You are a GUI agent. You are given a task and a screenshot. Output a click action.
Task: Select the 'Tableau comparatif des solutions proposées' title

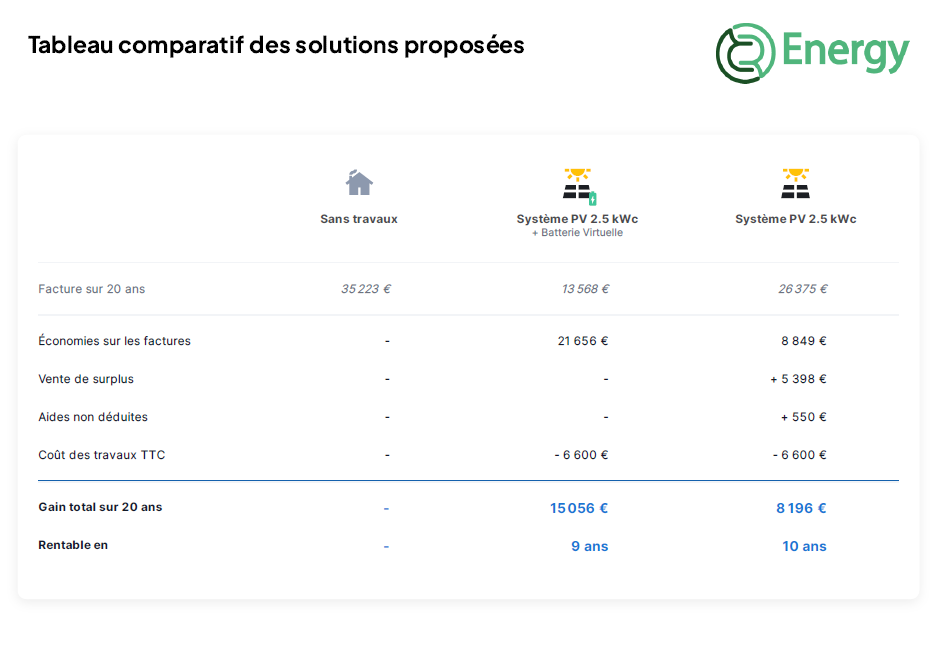pyautogui.click(x=276, y=46)
